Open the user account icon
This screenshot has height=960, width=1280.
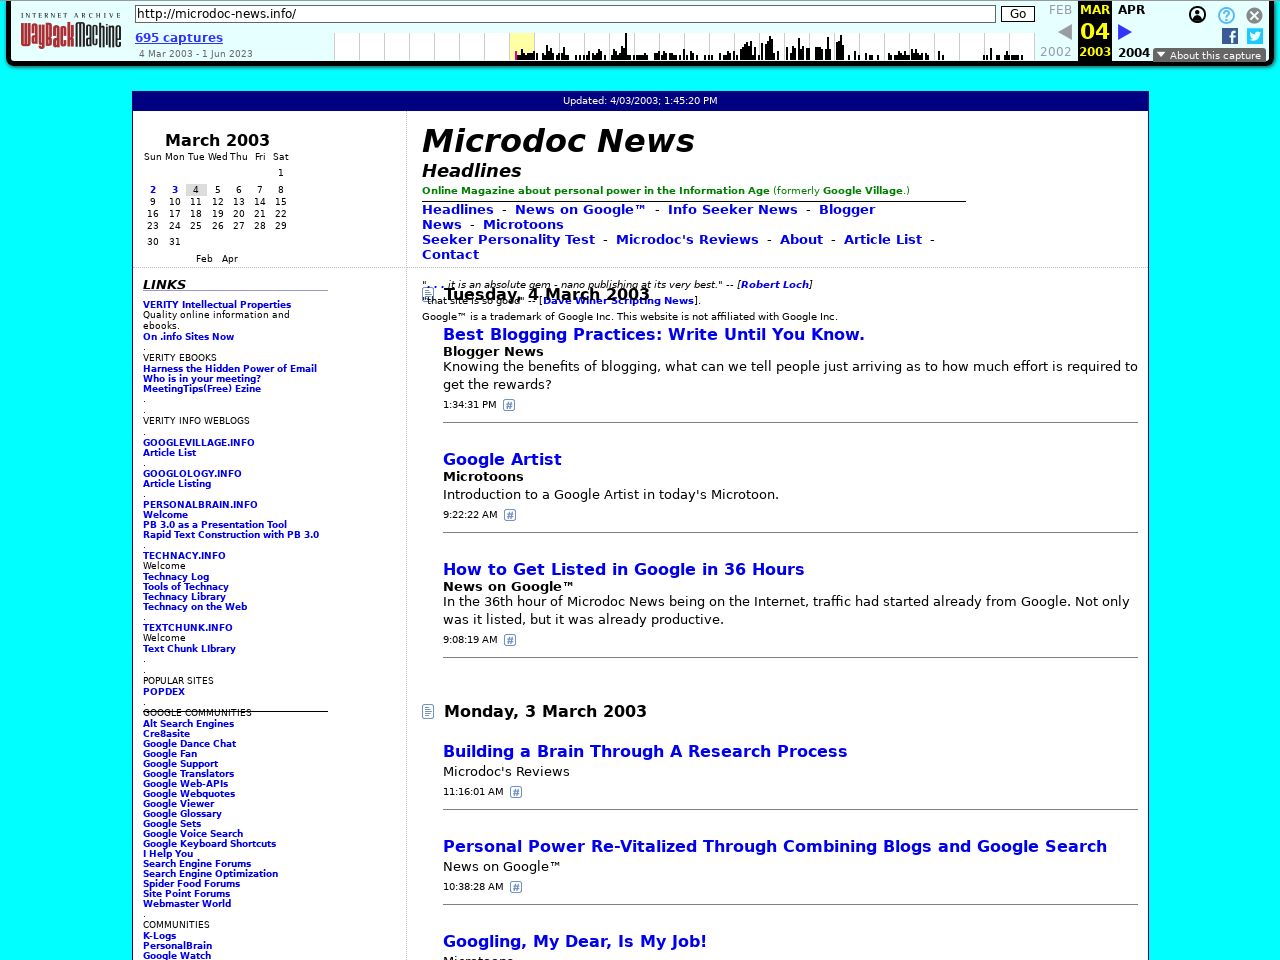pyautogui.click(x=1197, y=15)
